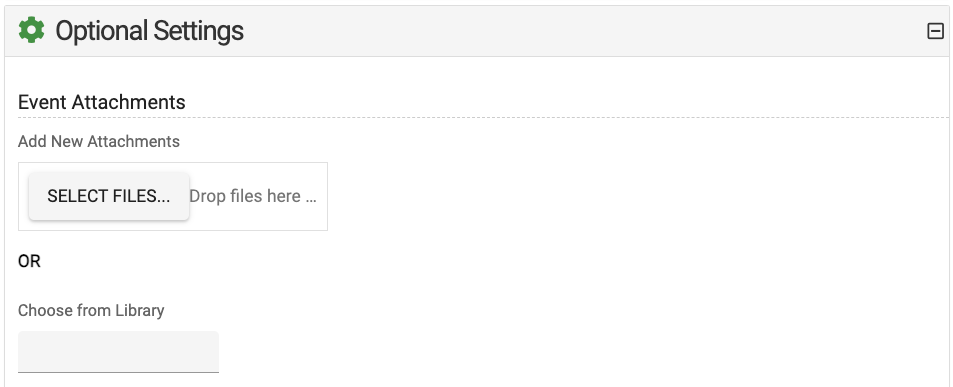The image size is (953, 387).
Task: Select the Event Attachments section heading
Action: point(101,102)
